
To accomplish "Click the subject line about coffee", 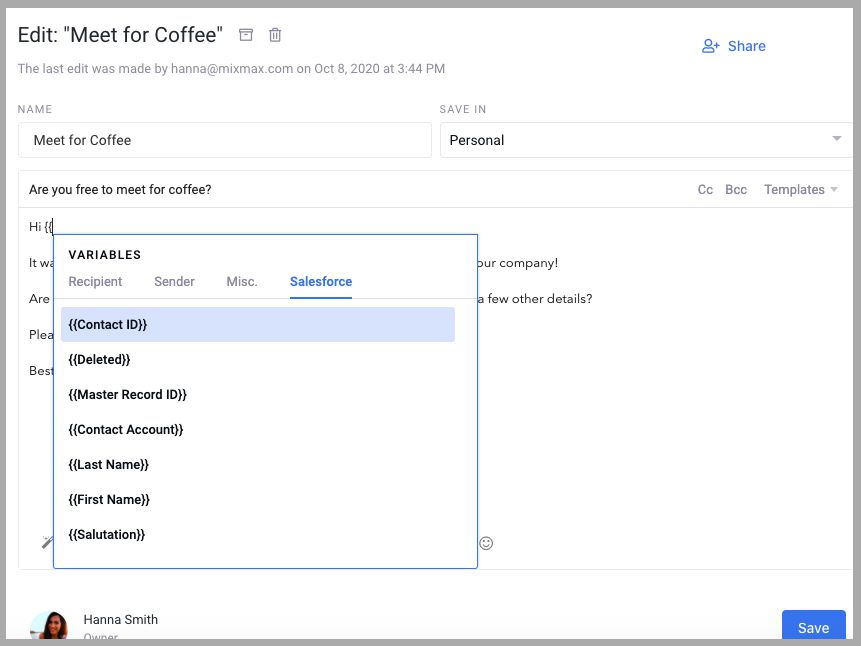I will pos(120,190).
